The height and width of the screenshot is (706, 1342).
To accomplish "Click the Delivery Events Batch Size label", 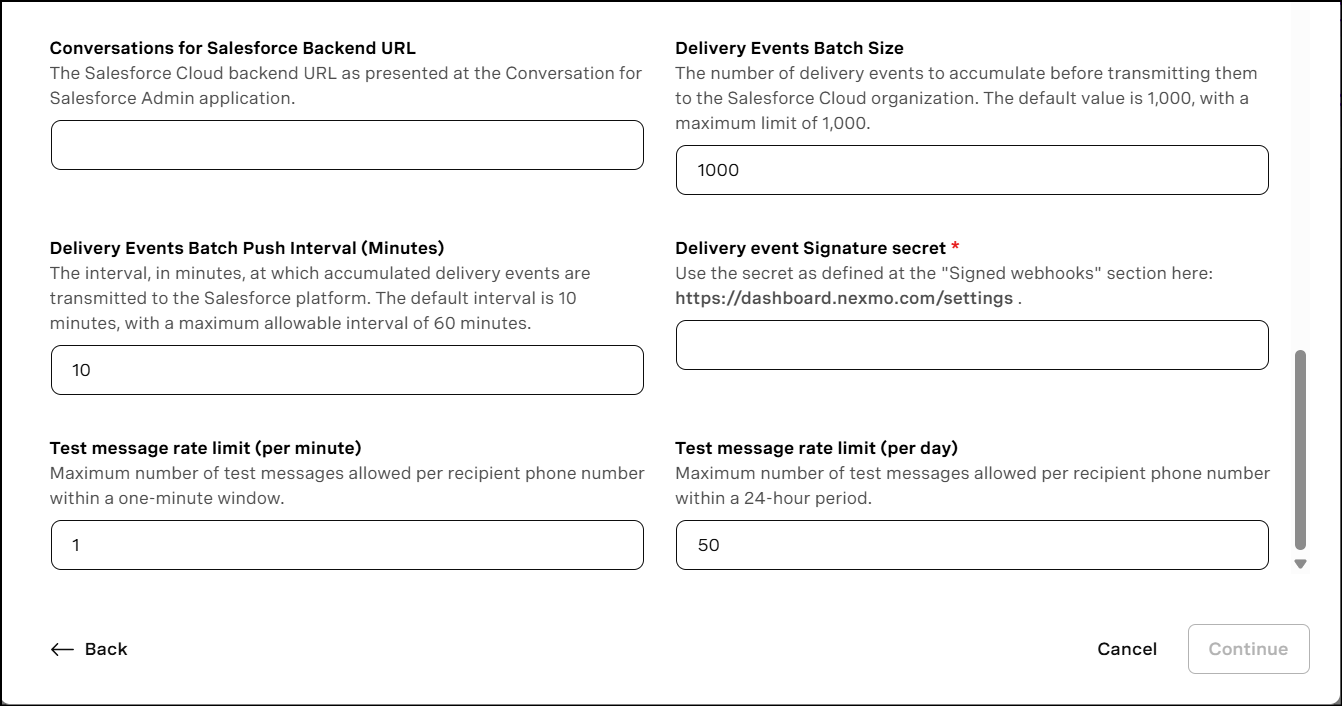I will pos(789,48).
